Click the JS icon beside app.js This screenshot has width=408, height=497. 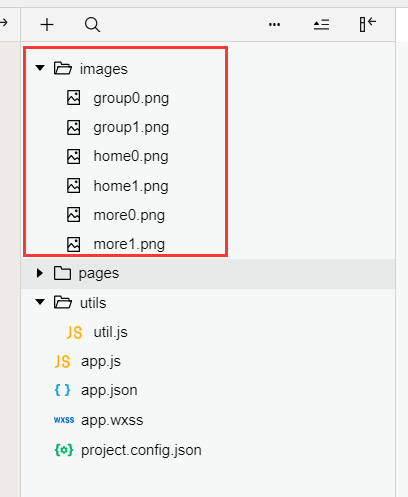click(x=62, y=361)
